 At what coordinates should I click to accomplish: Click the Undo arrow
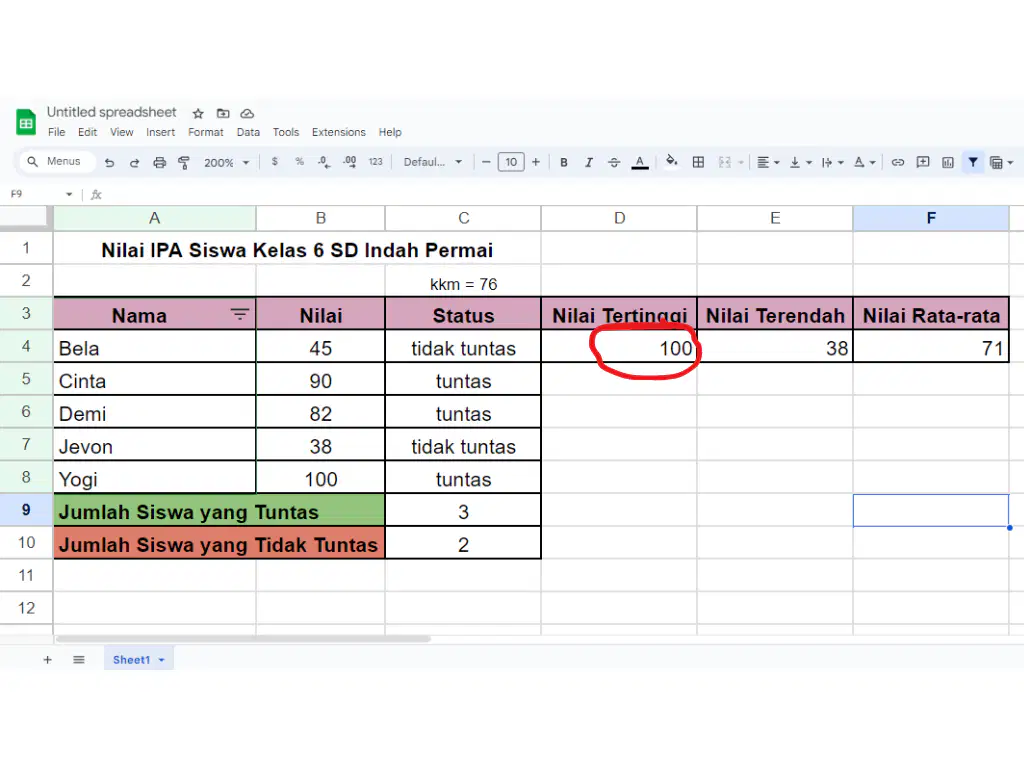109,162
